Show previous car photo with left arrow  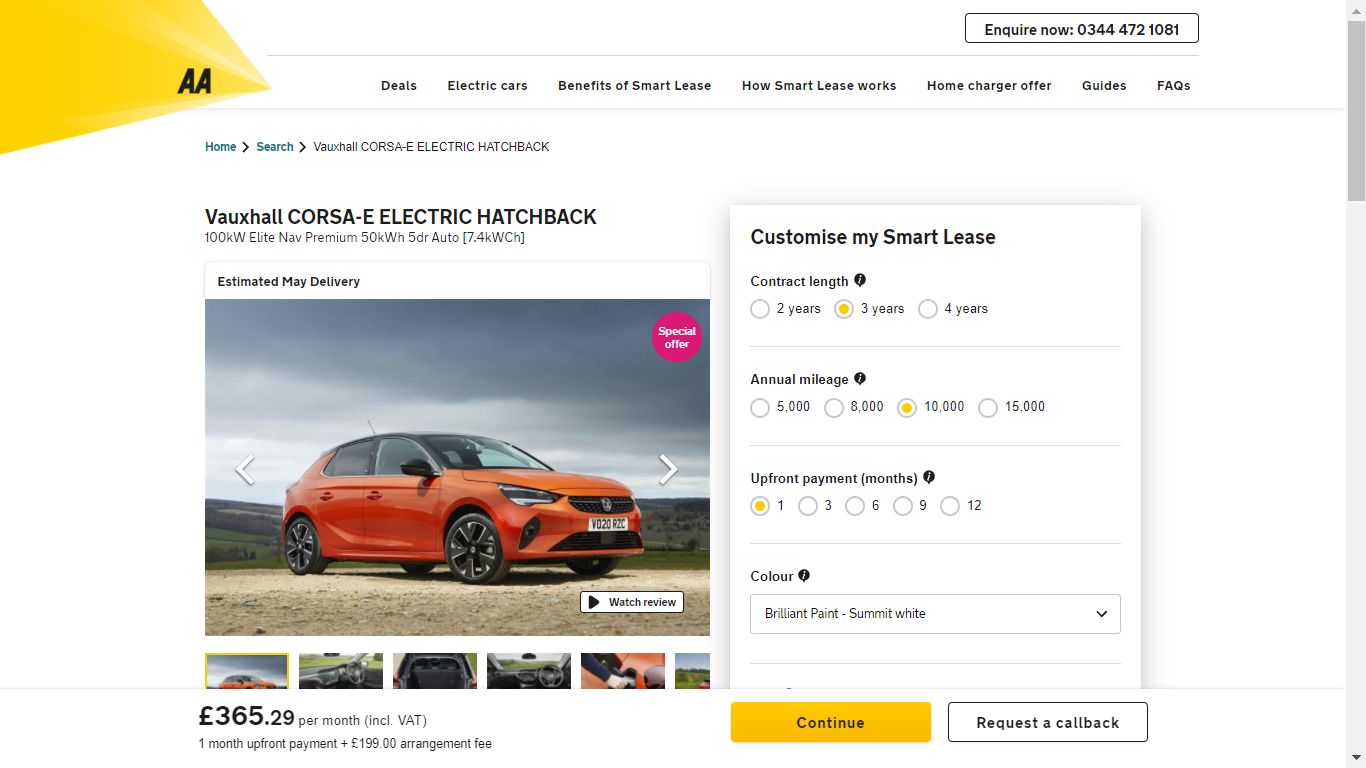pos(245,469)
